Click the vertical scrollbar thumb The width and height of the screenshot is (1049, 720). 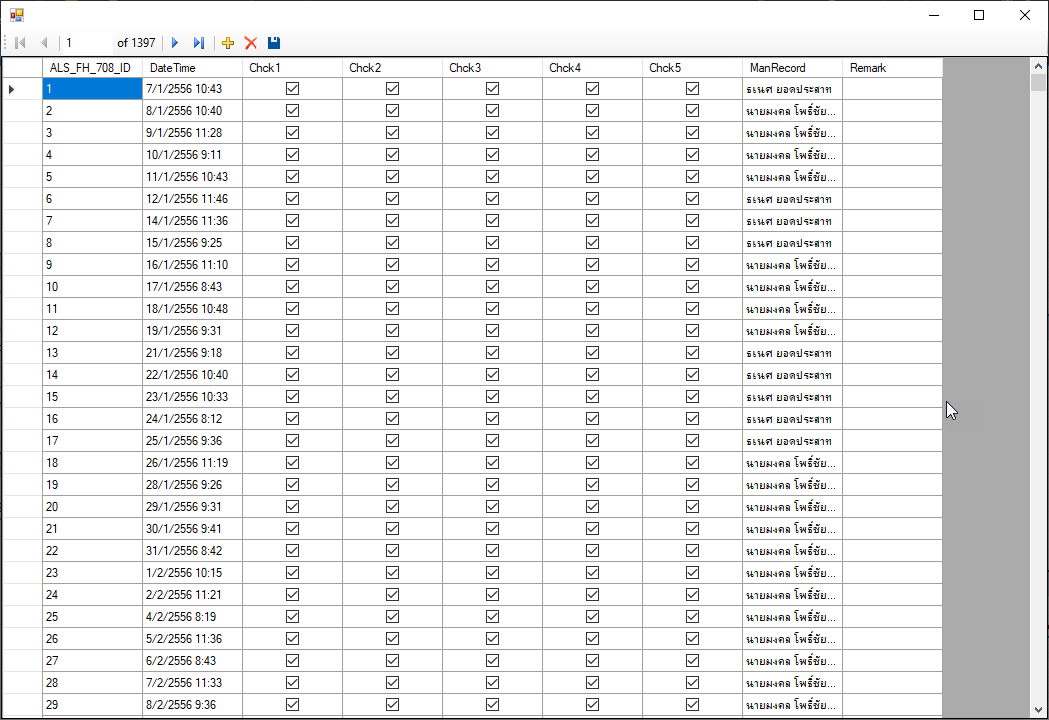(1038, 82)
